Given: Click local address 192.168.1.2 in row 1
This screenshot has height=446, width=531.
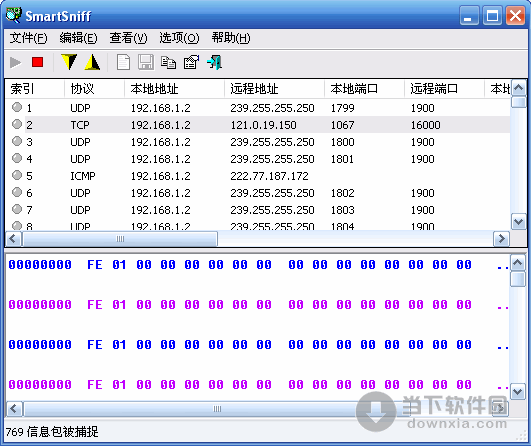Looking at the screenshot, I should [161, 108].
